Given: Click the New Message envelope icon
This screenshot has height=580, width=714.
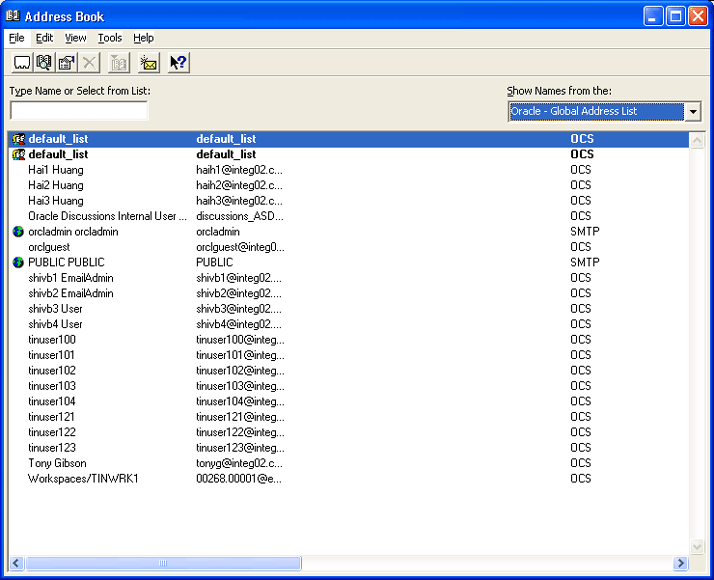Looking at the screenshot, I should (x=148, y=63).
